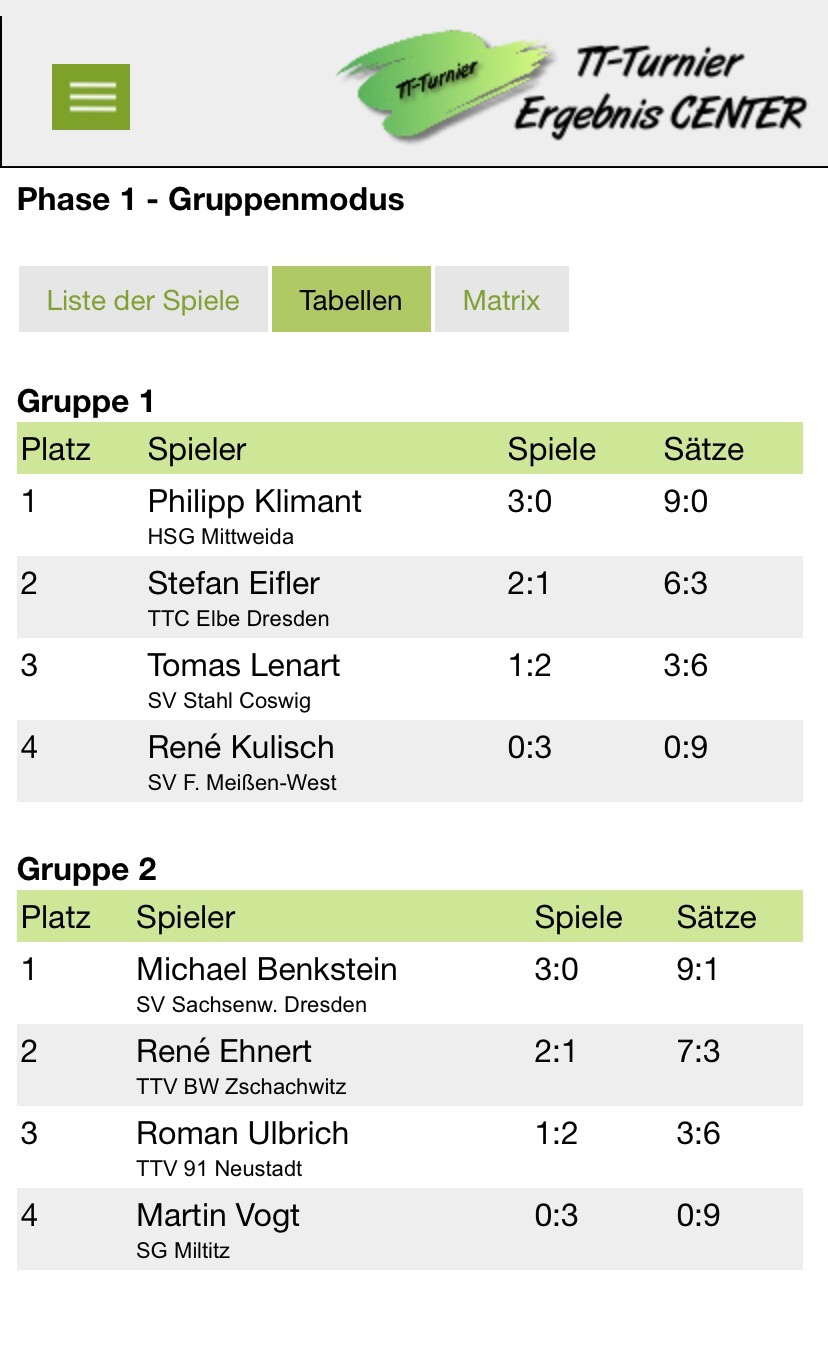Click Sätze column header in Gruppe 2
The height and width of the screenshot is (1355, 828).
point(717,917)
